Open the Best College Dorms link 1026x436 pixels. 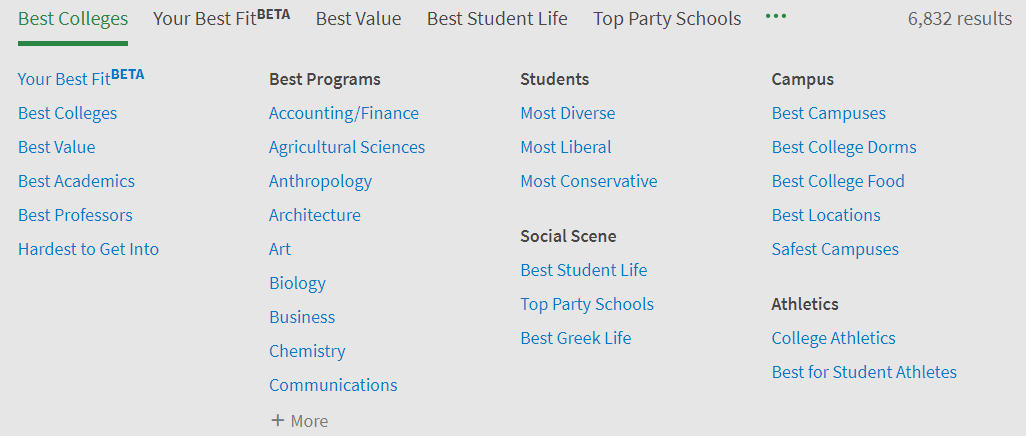coord(844,147)
